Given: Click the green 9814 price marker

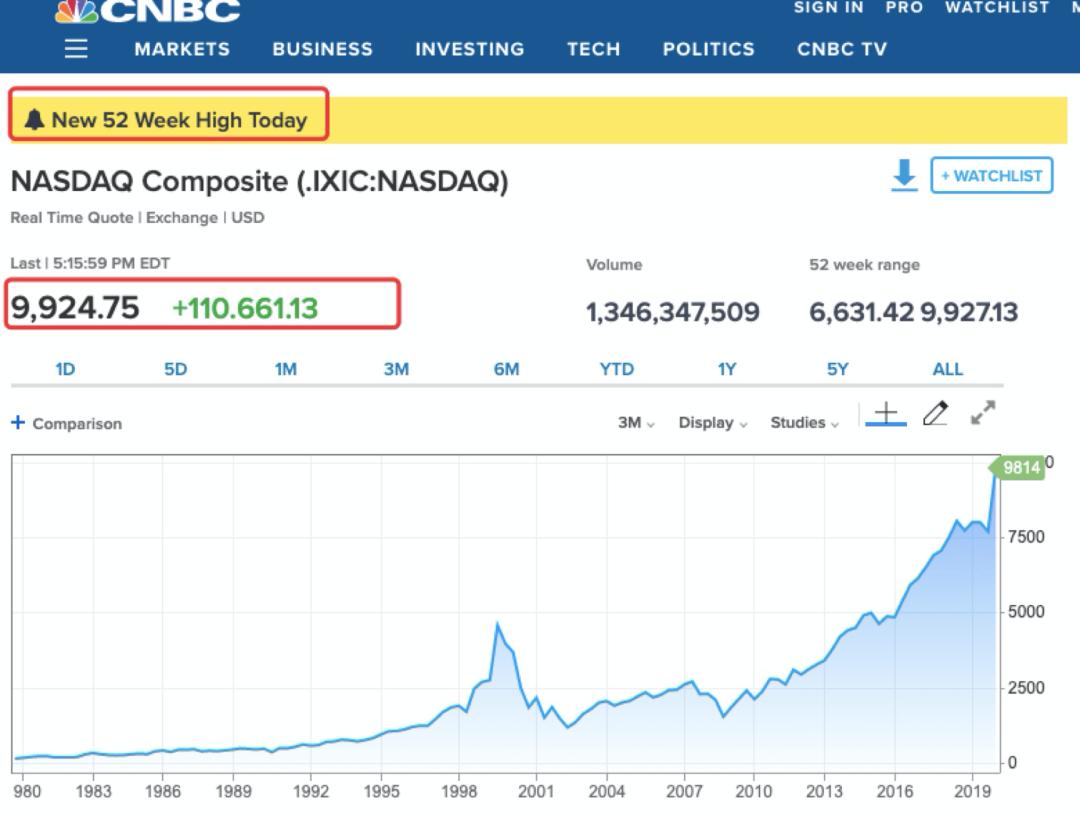Looking at the screenshot, I should tap(1020, 467).
